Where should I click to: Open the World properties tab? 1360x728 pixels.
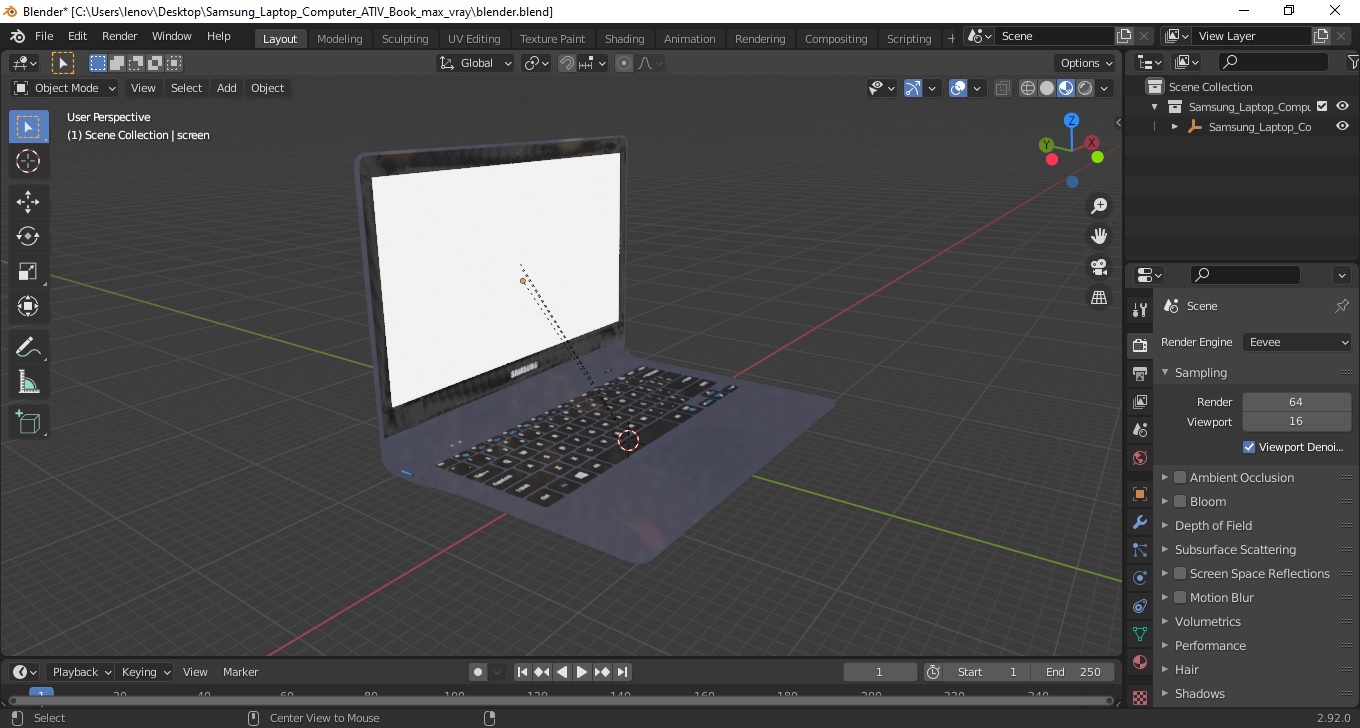coord(1139,458)
